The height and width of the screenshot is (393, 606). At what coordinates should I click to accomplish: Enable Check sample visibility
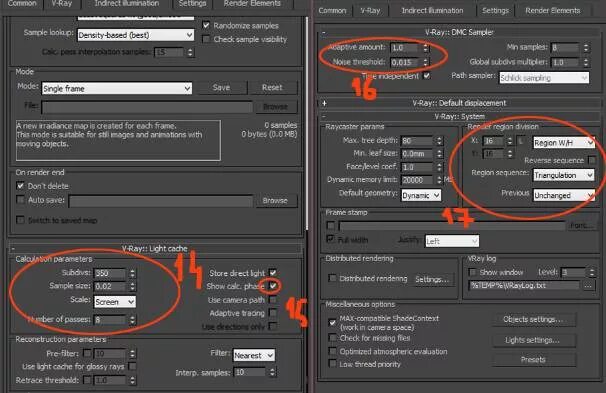point(206,39)
